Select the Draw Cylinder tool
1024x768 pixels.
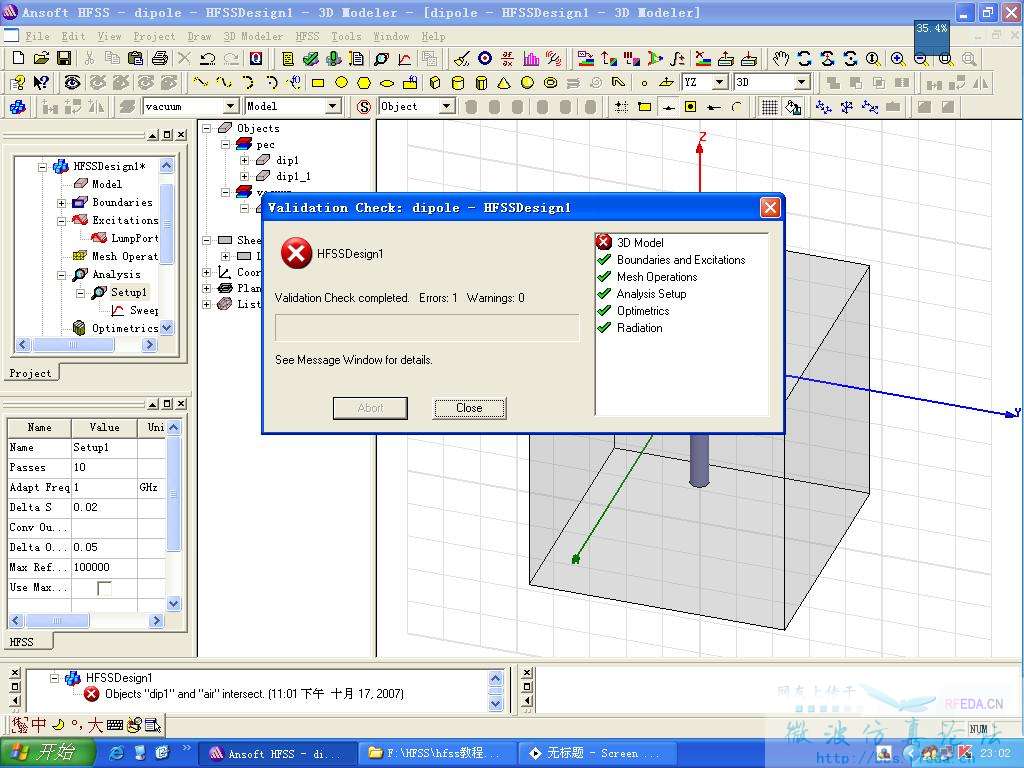(458, 82)
